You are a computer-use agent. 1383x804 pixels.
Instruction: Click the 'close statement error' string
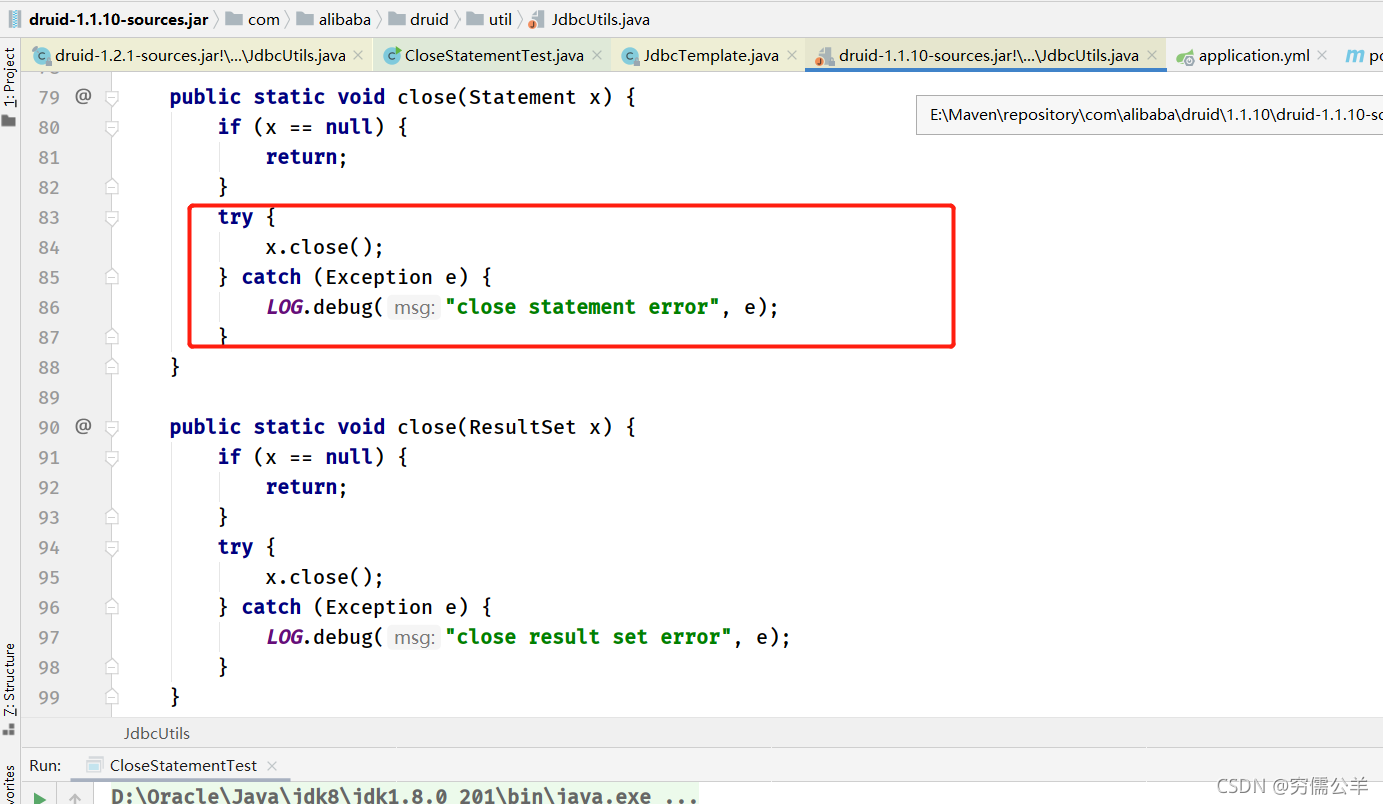pyautogui.click(x=583, y=307)
